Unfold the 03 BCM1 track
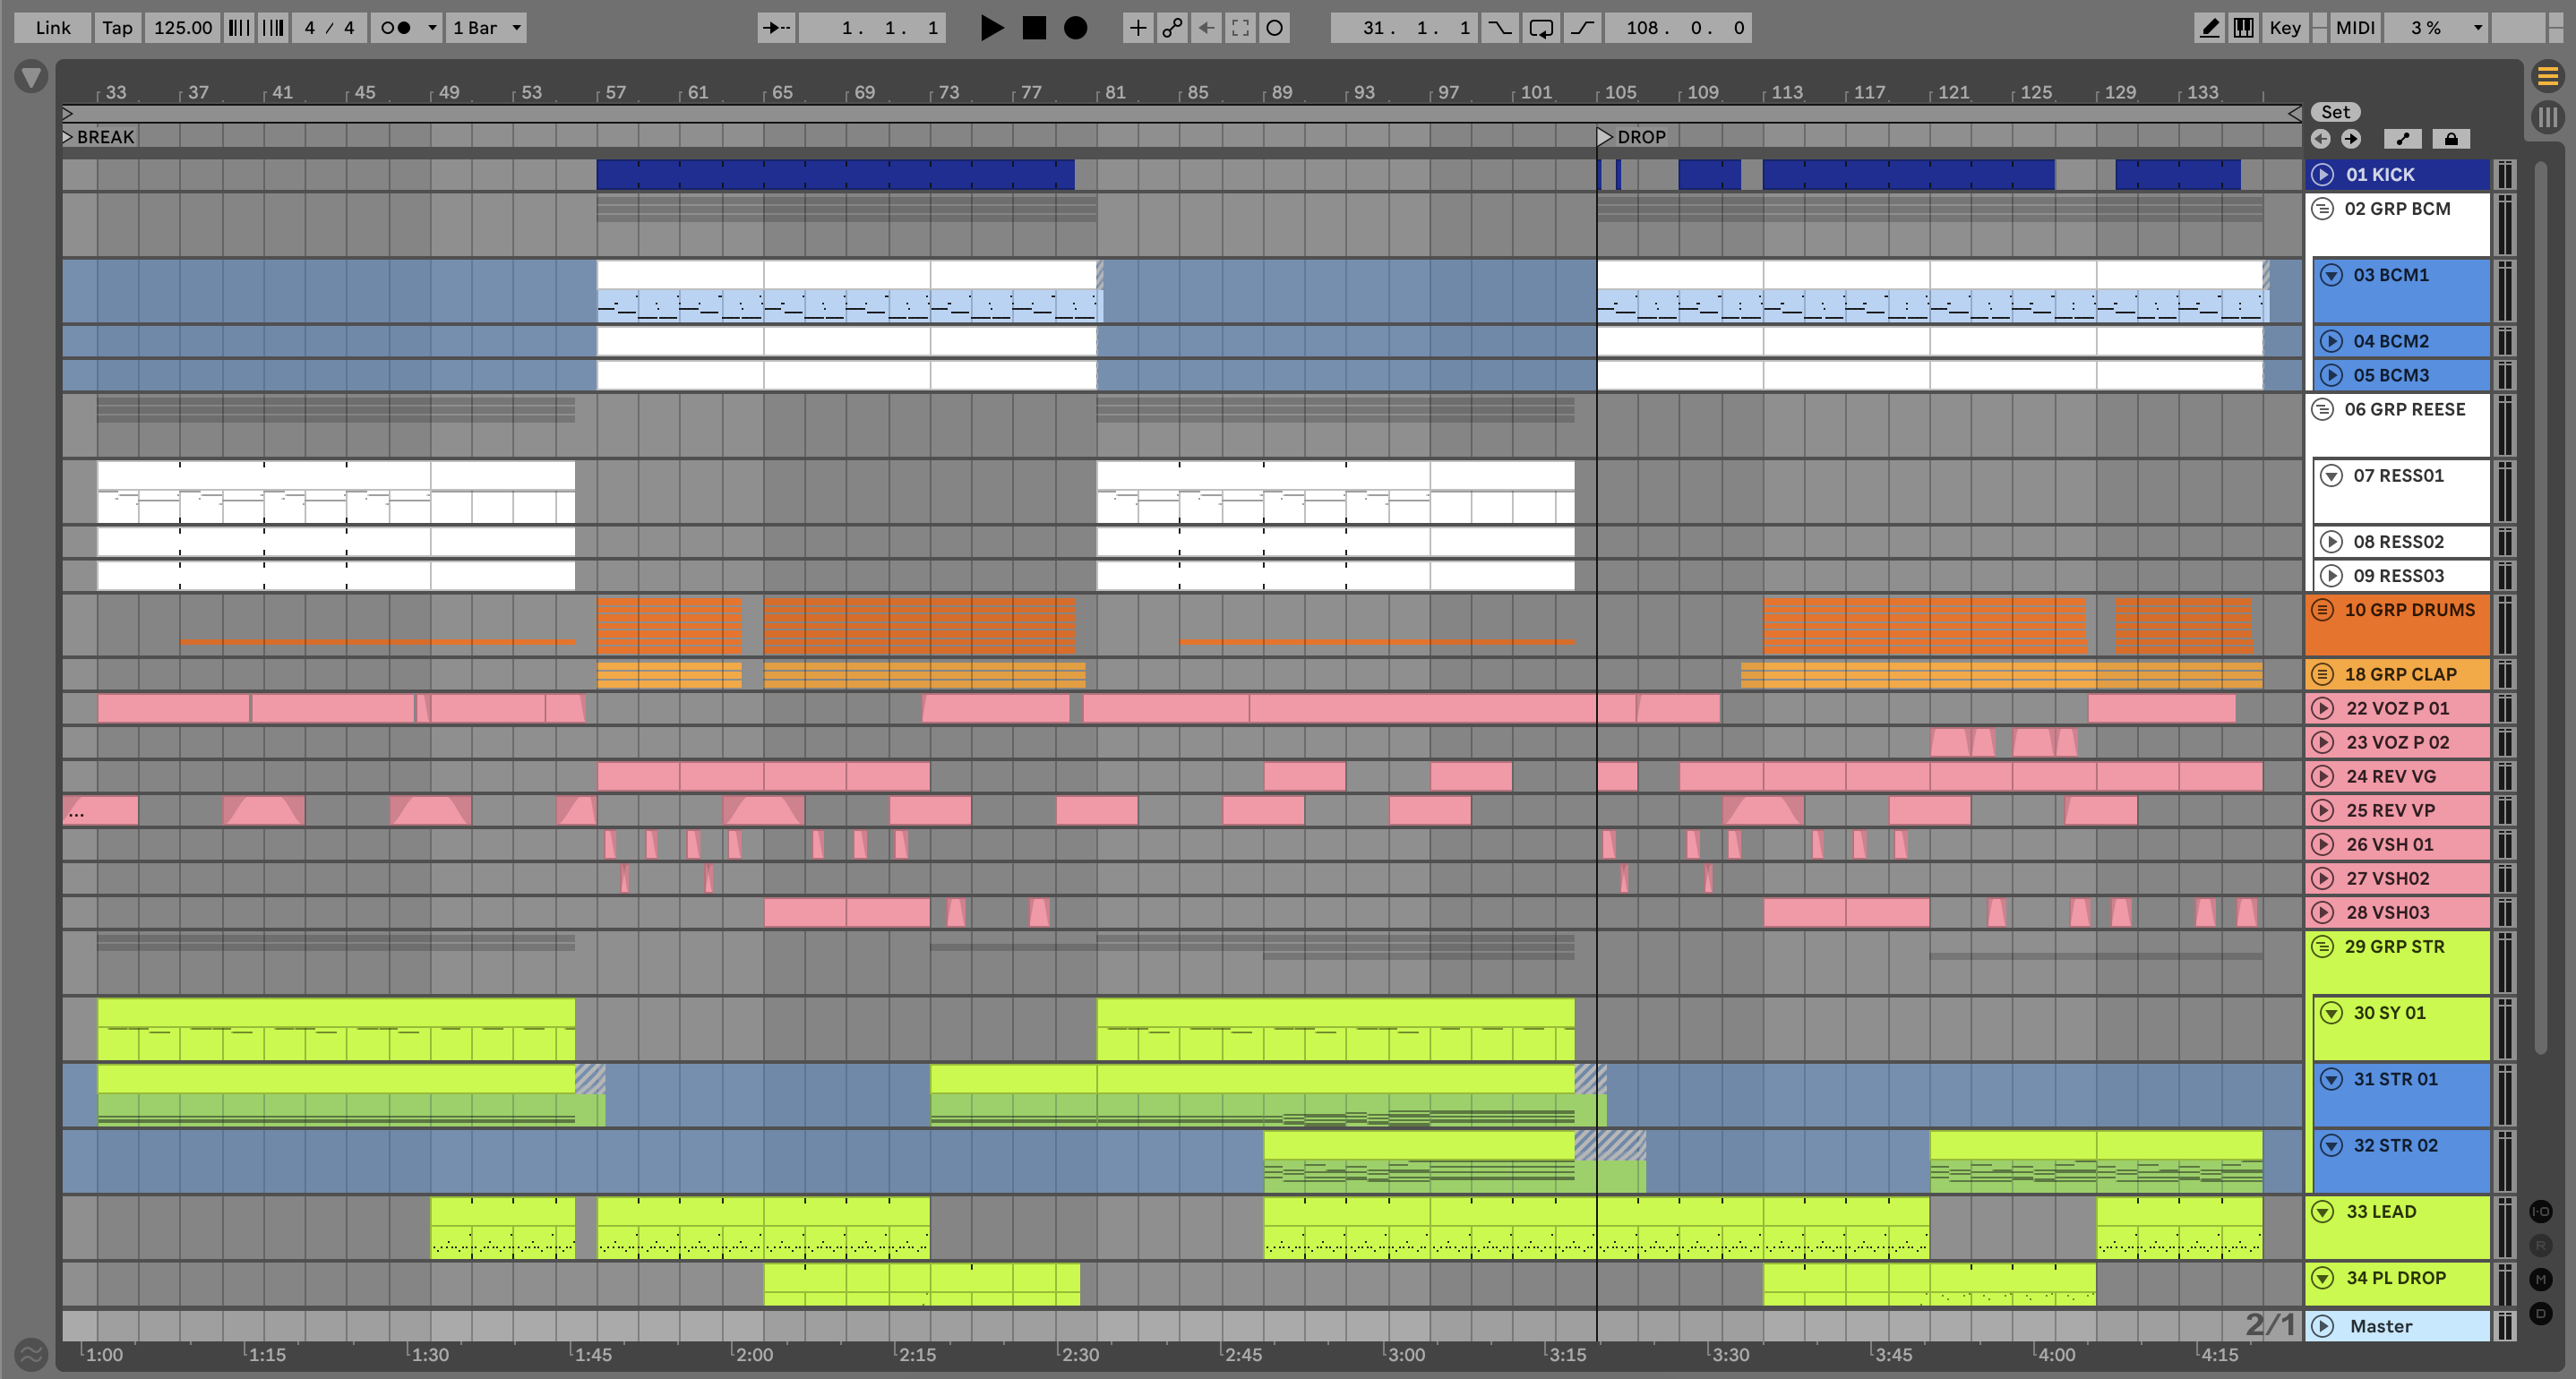2576x1379 pixels. tap(2331, 275)
